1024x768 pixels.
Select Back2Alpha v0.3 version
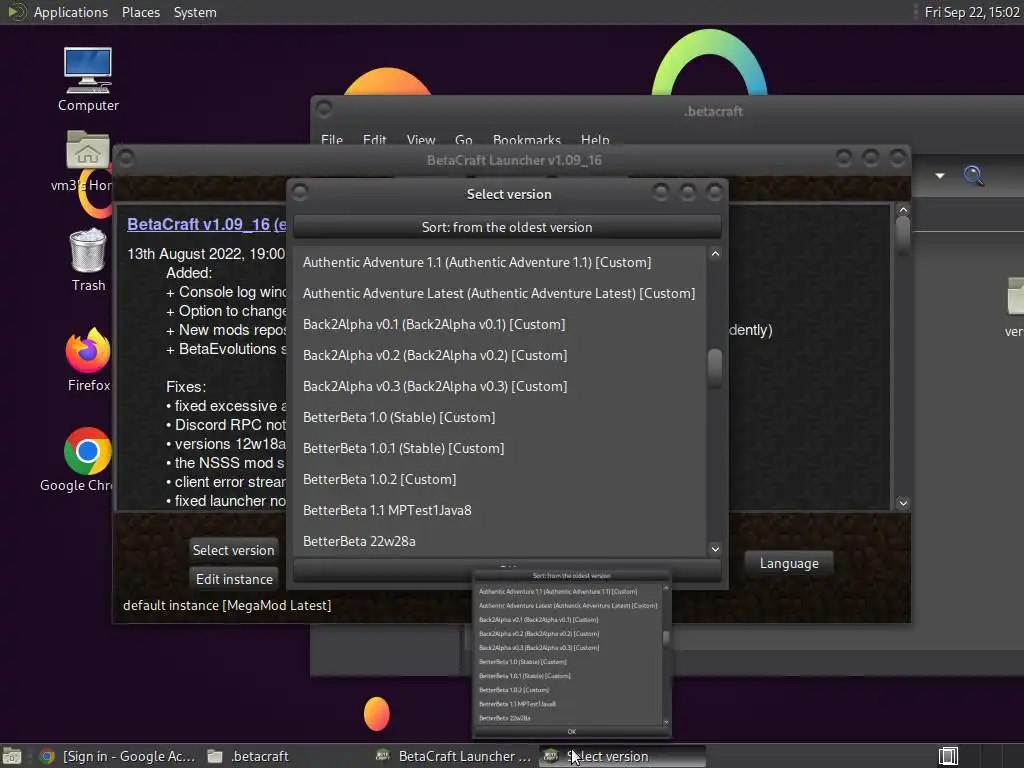[x=500, y=387]
